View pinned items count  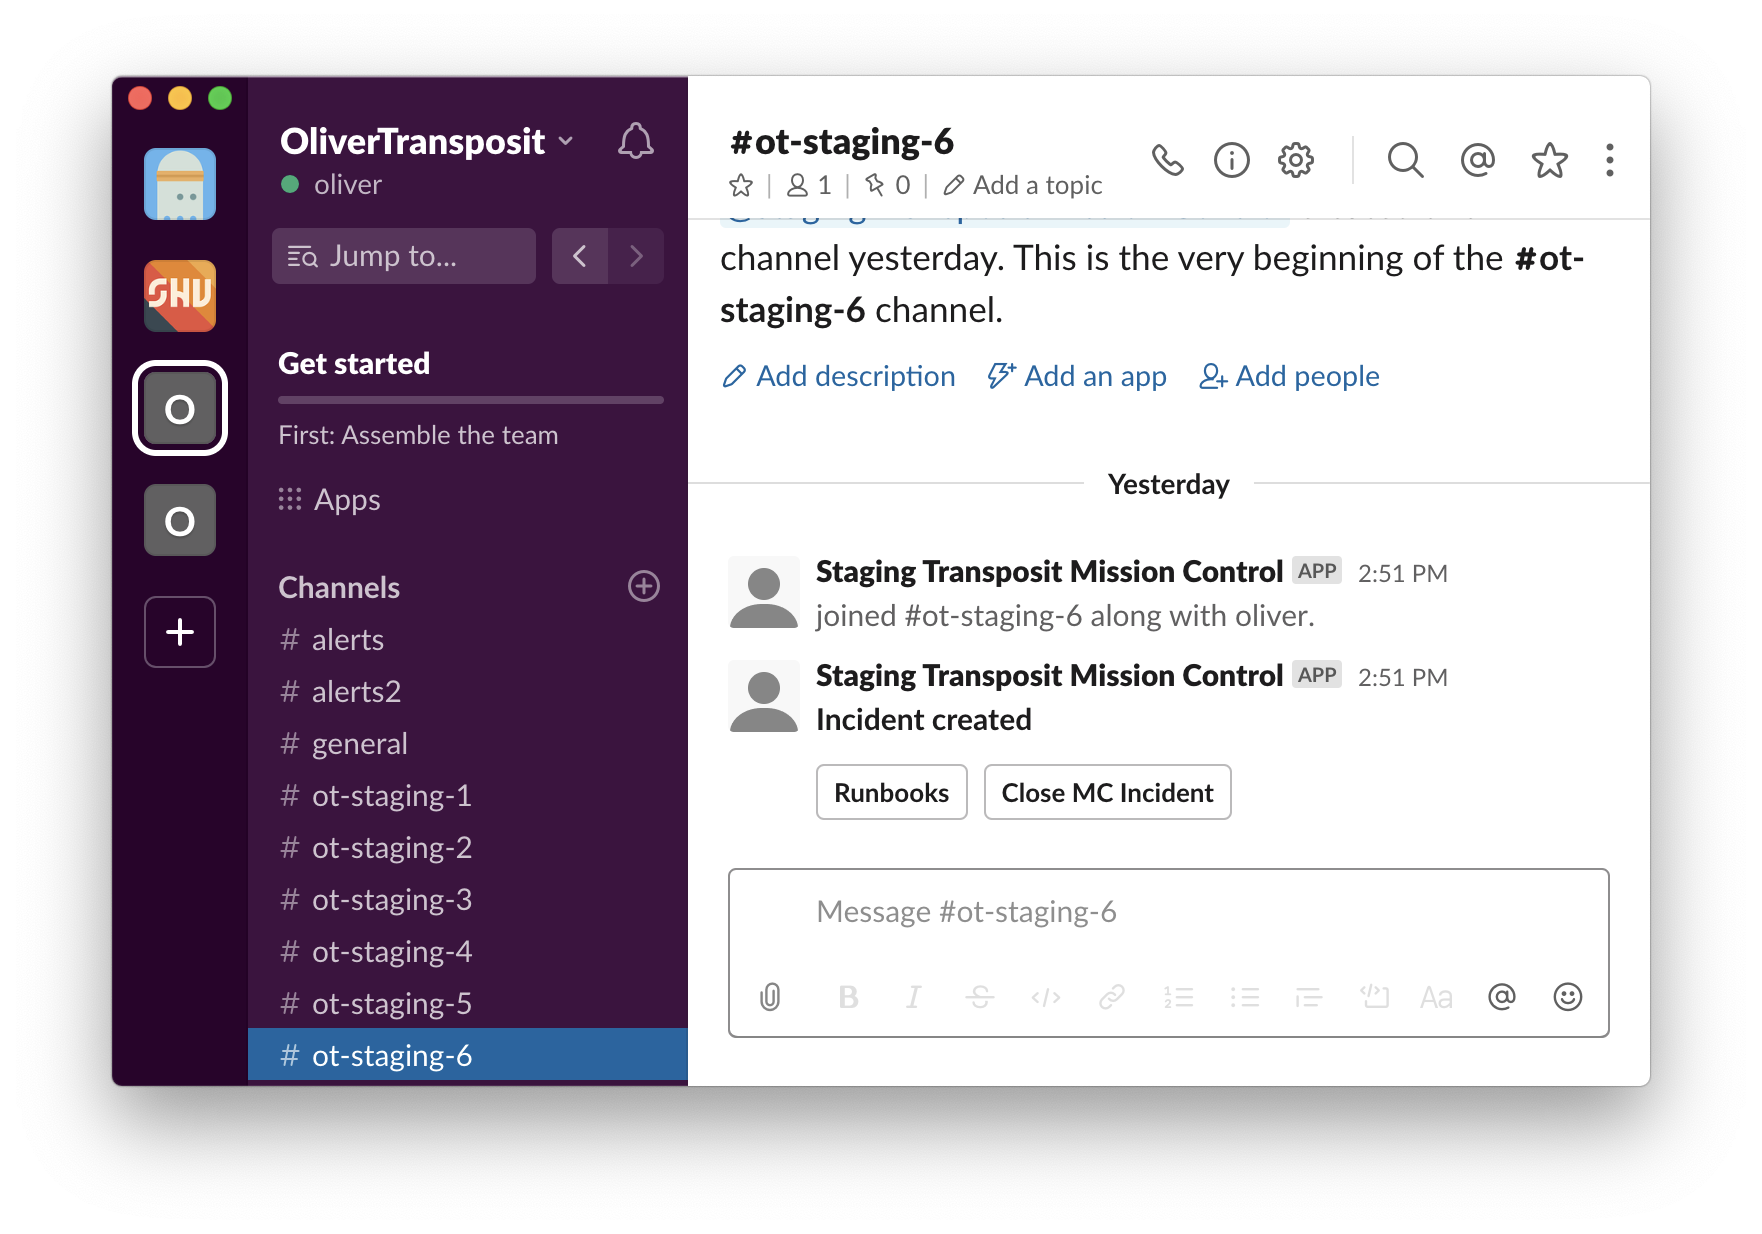[x=888, y=185]
